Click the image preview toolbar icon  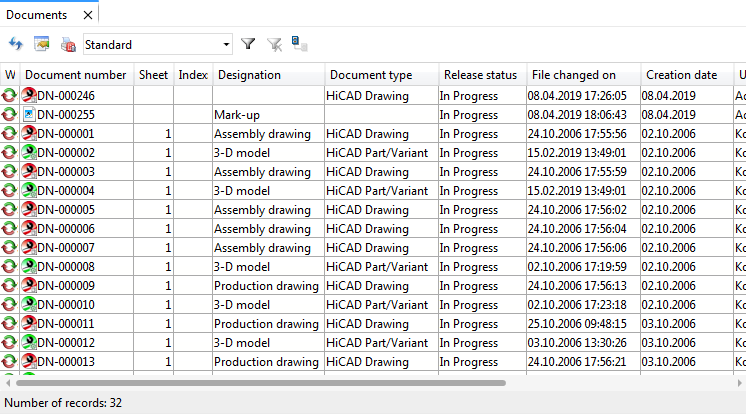42,44
